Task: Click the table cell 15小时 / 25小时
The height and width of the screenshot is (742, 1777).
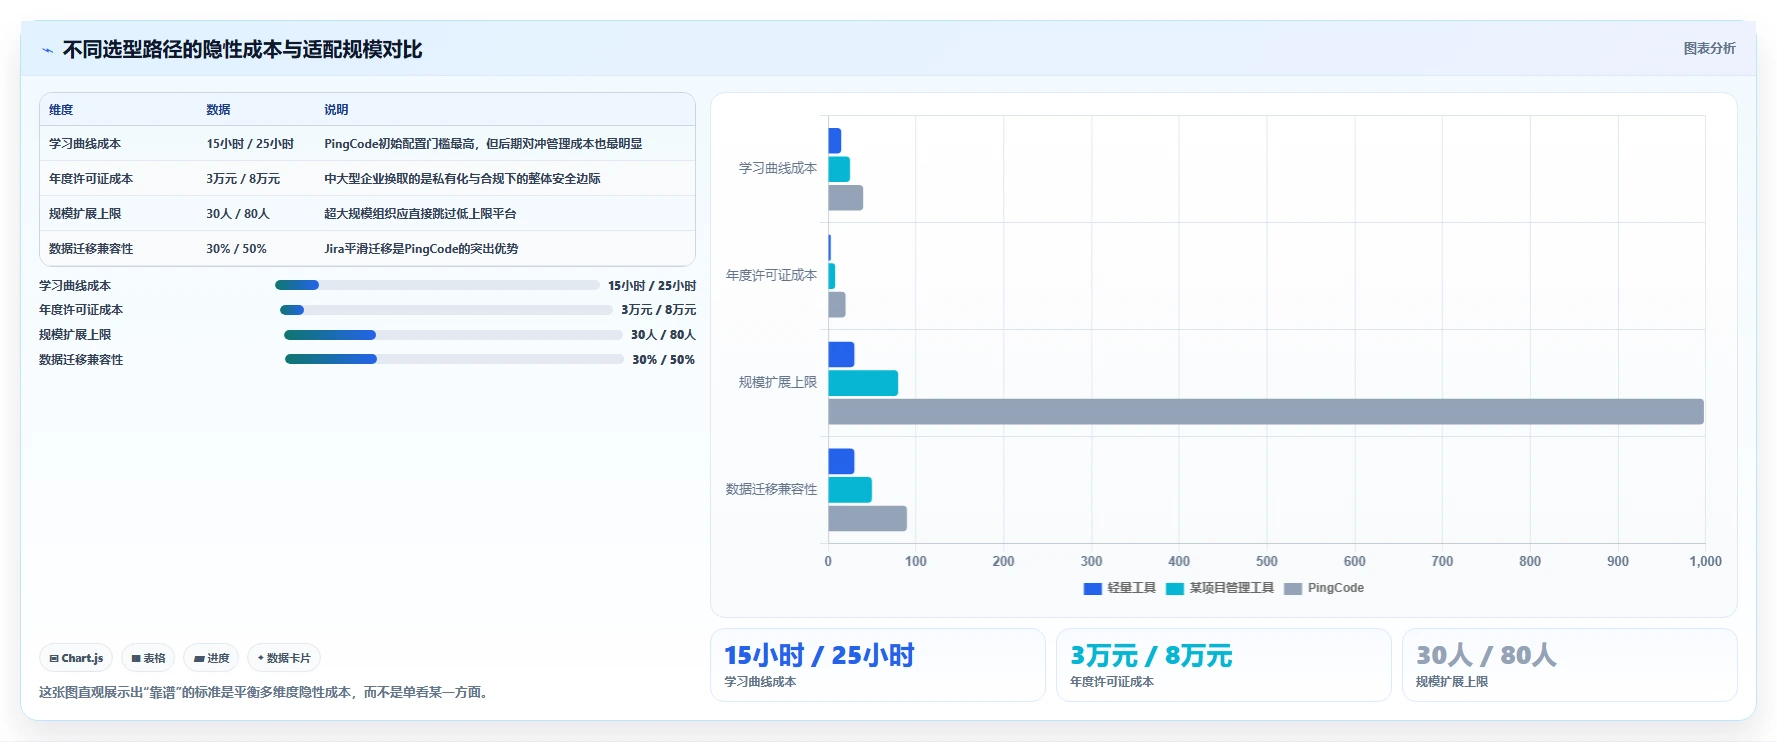Action: pos(250,144)
